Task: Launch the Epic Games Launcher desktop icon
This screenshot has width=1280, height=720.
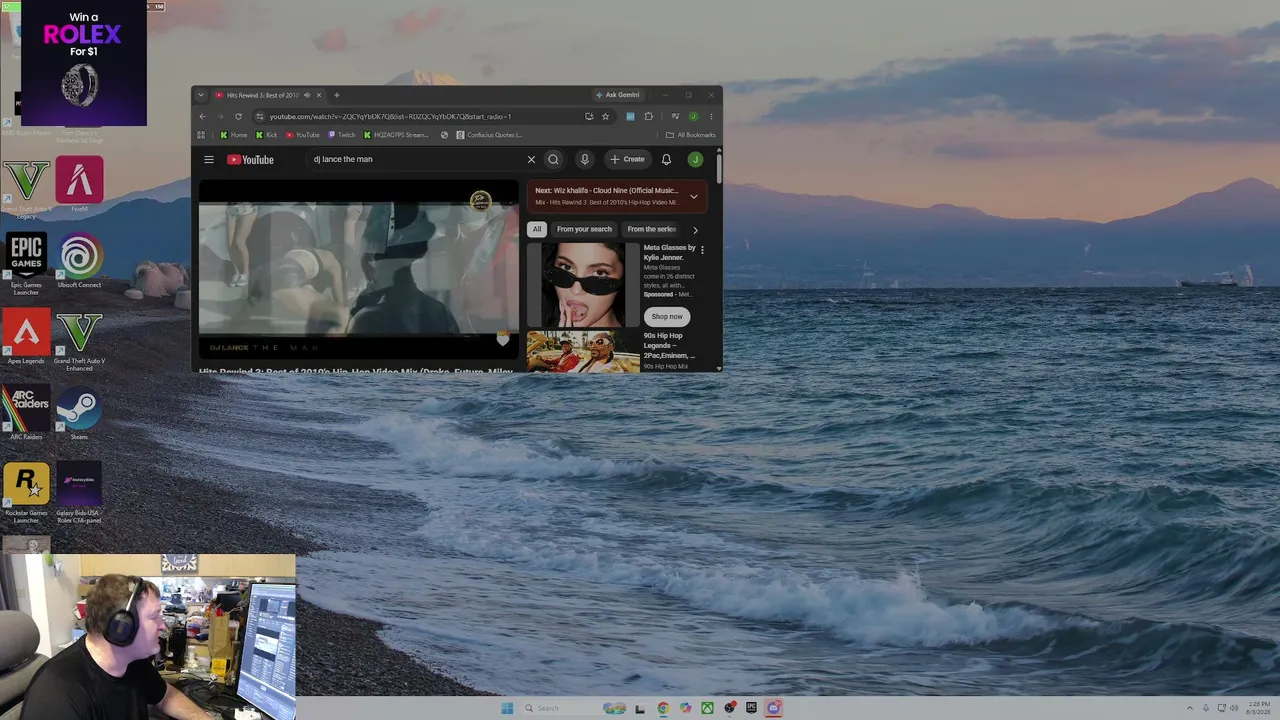Action: click(26, 264)
